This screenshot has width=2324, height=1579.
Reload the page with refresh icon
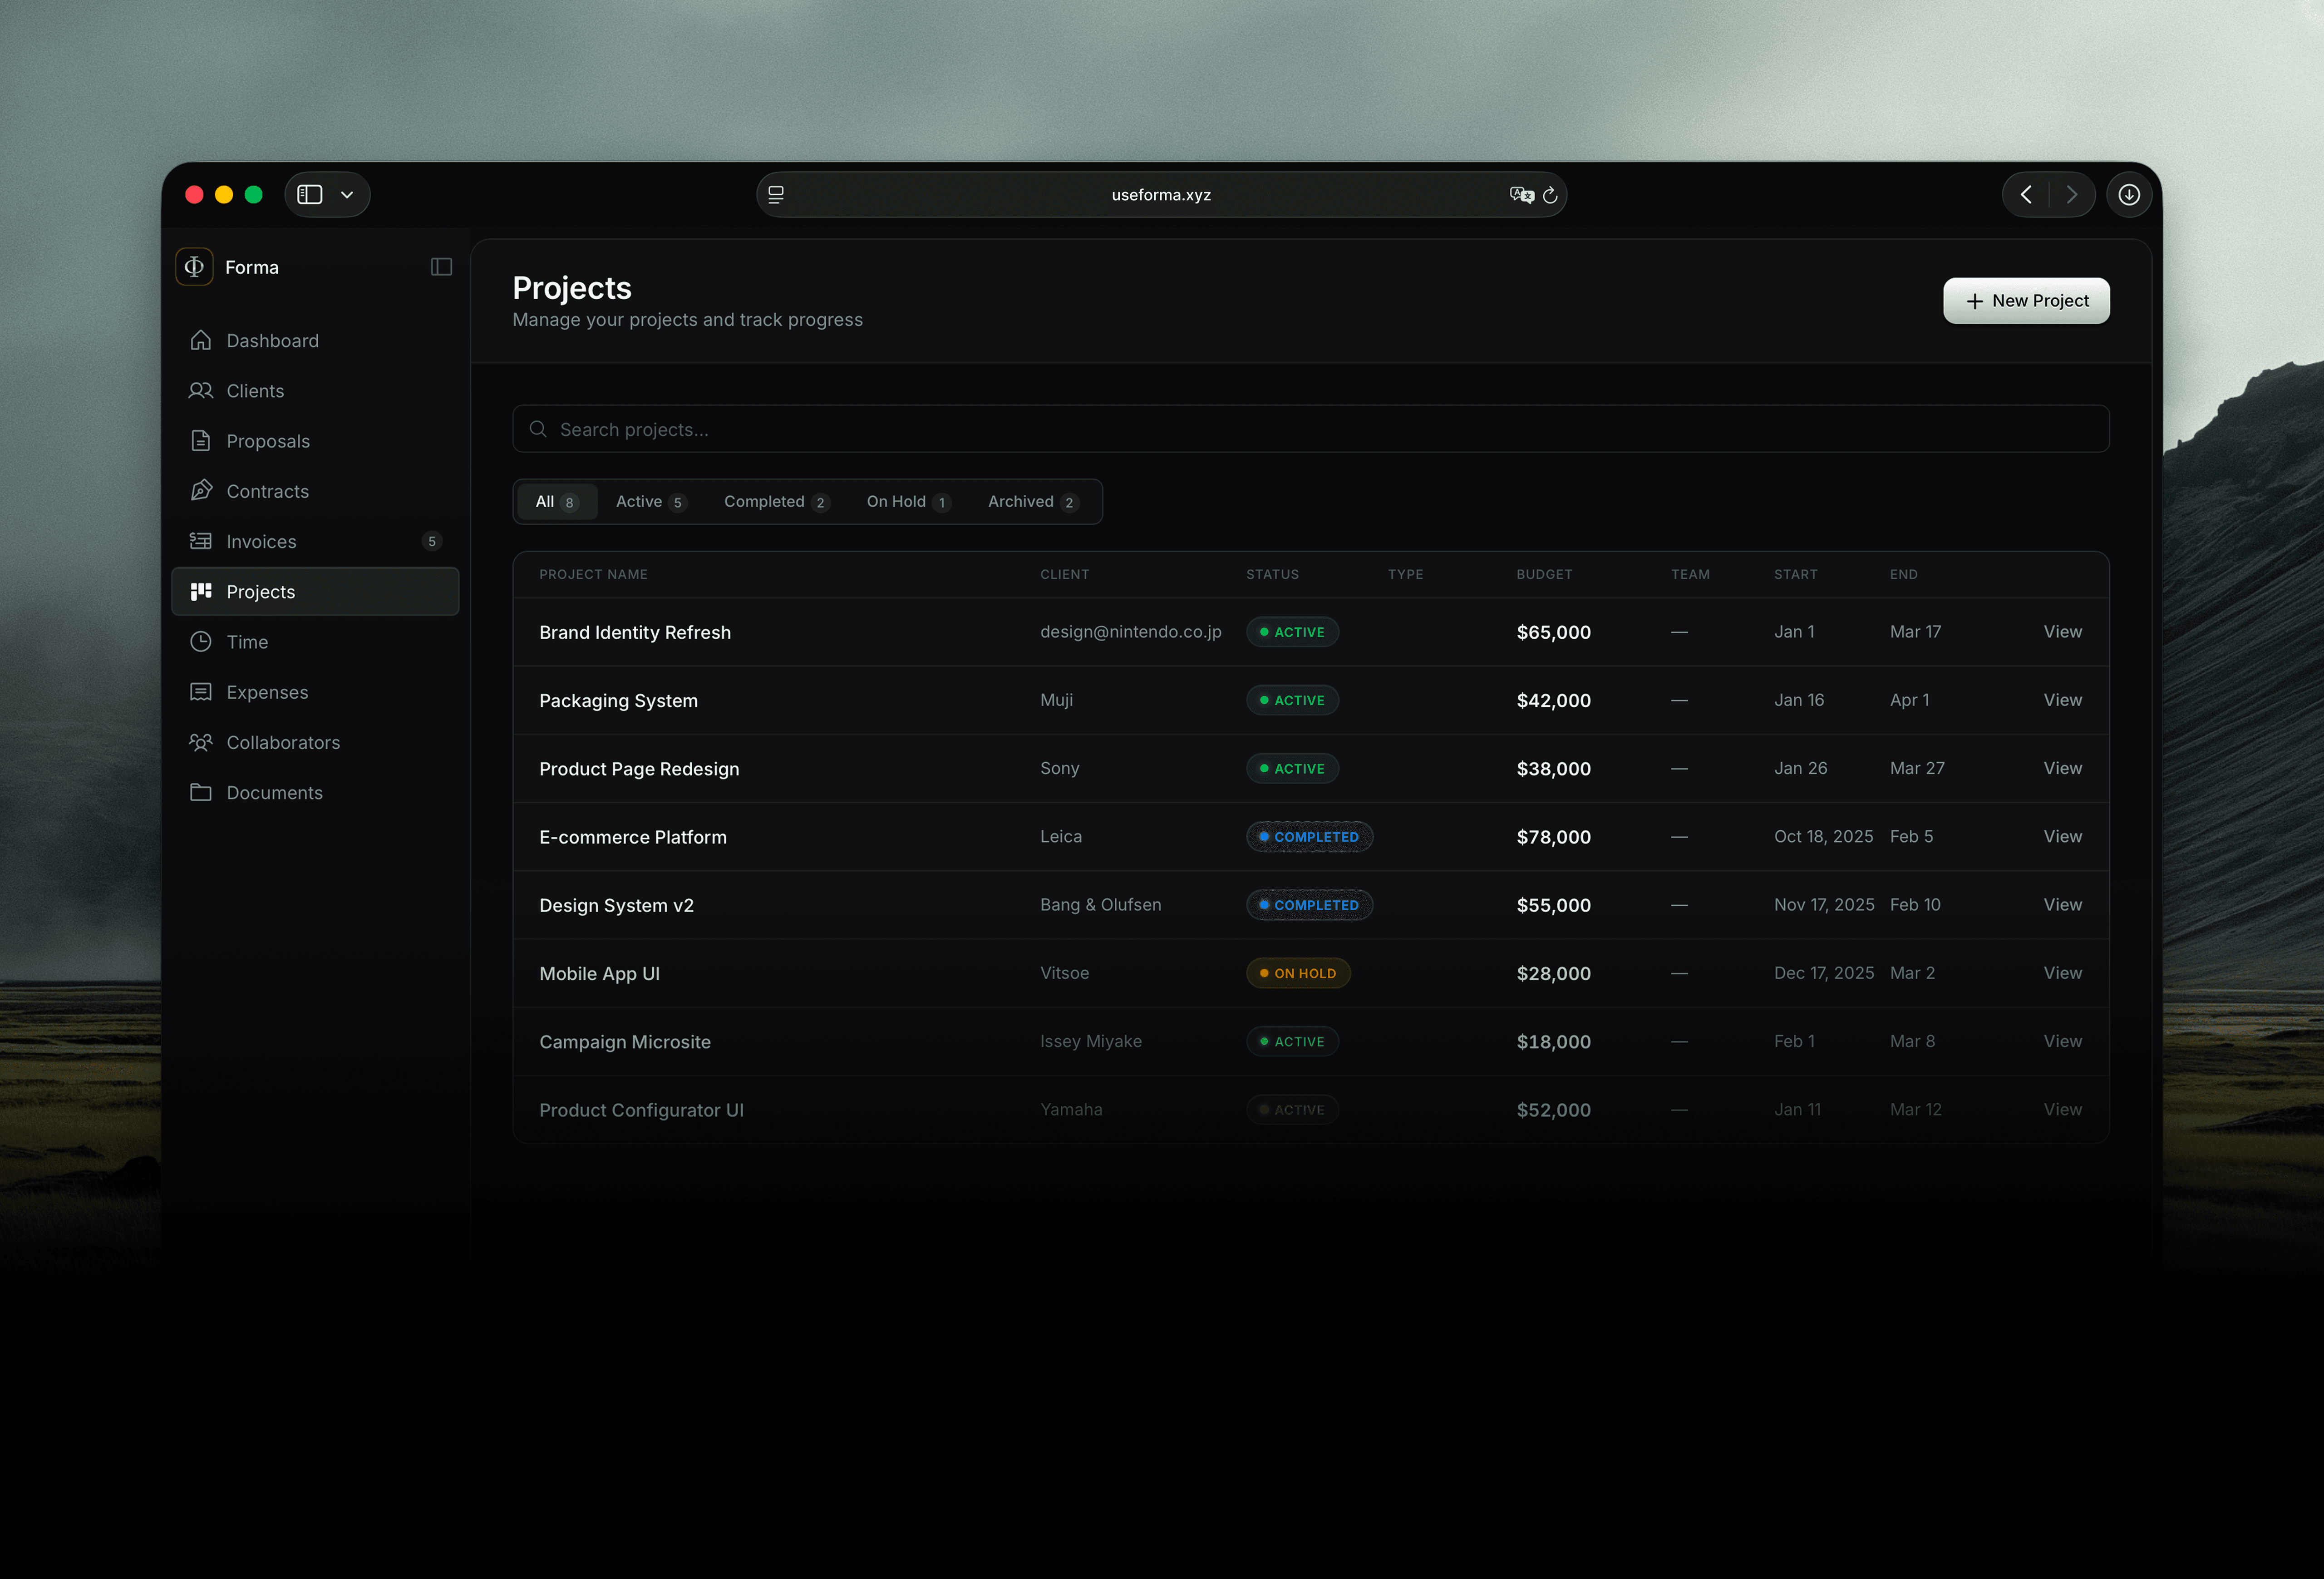[x=1550, y=195]
